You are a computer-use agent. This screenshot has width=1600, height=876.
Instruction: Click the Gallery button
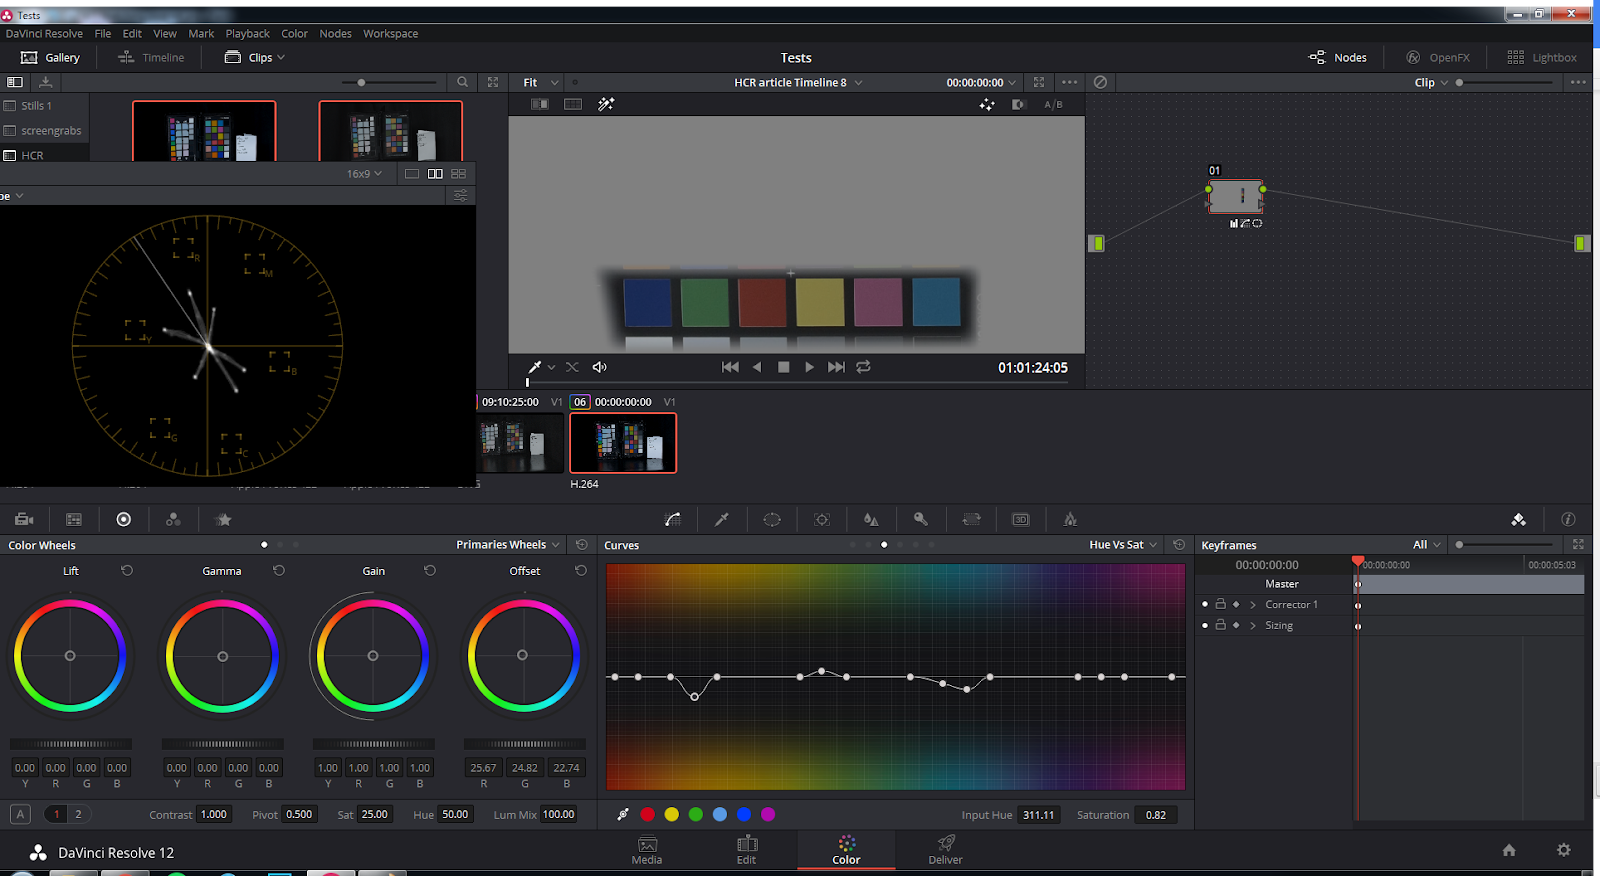click(51, 57)
